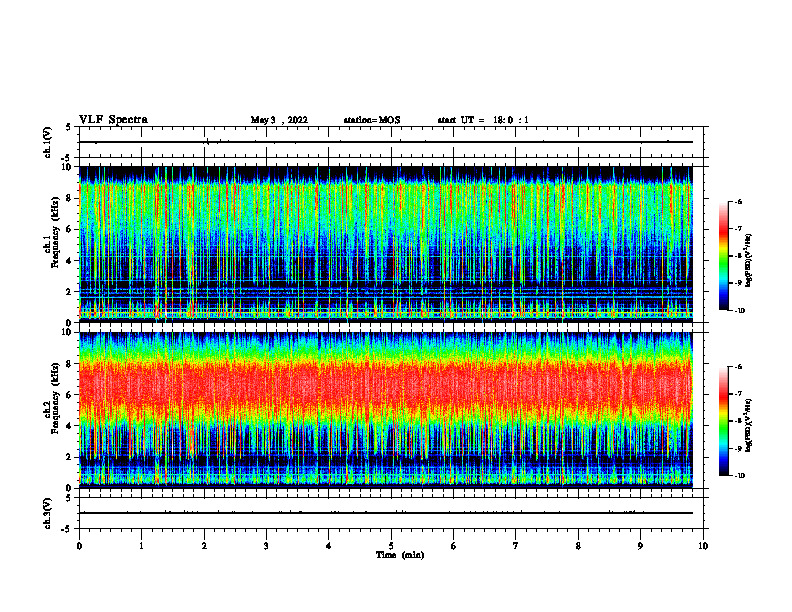This screenshot has height=612, width=792.
Task: Click time axis tick label "0"
Action: 79,546
